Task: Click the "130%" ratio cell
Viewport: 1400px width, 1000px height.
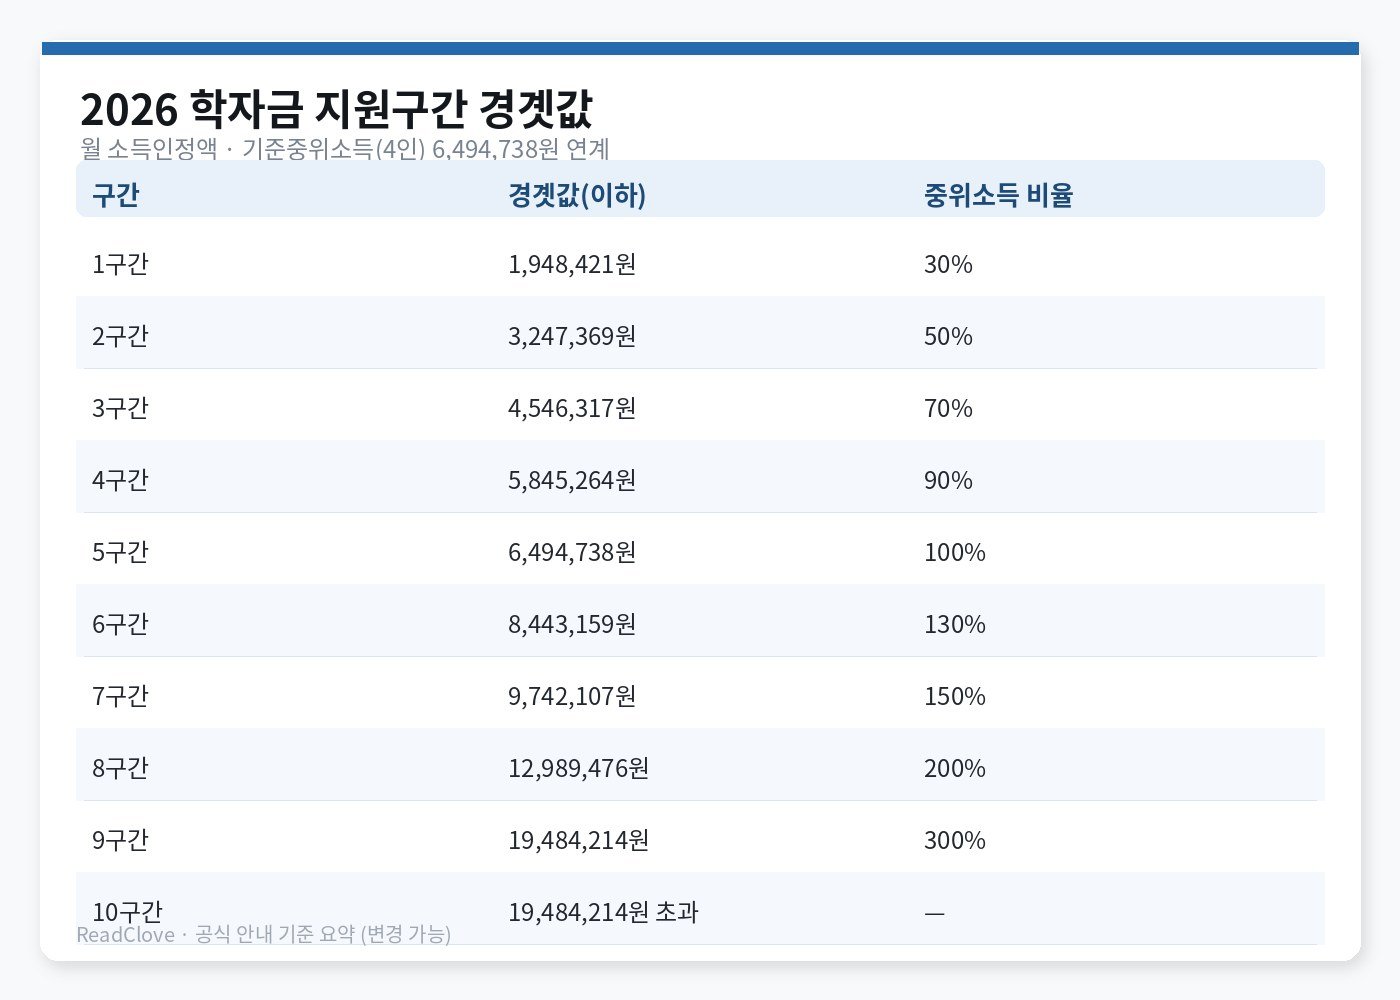Action: click(955, 624)
